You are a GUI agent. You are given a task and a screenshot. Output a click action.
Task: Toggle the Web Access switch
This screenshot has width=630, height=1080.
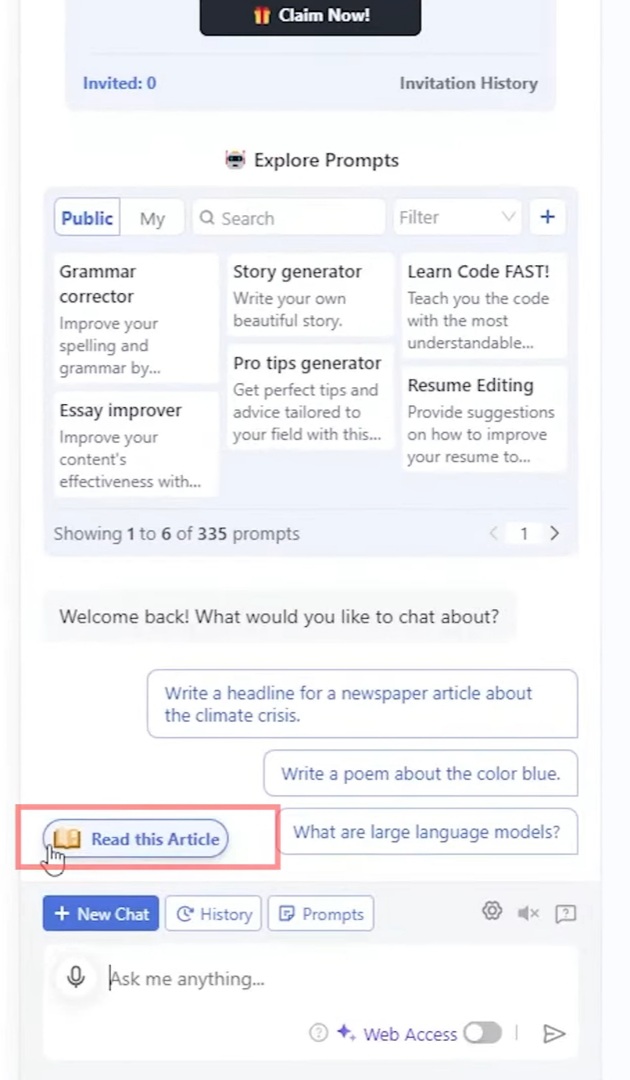tap(482, 1033)
